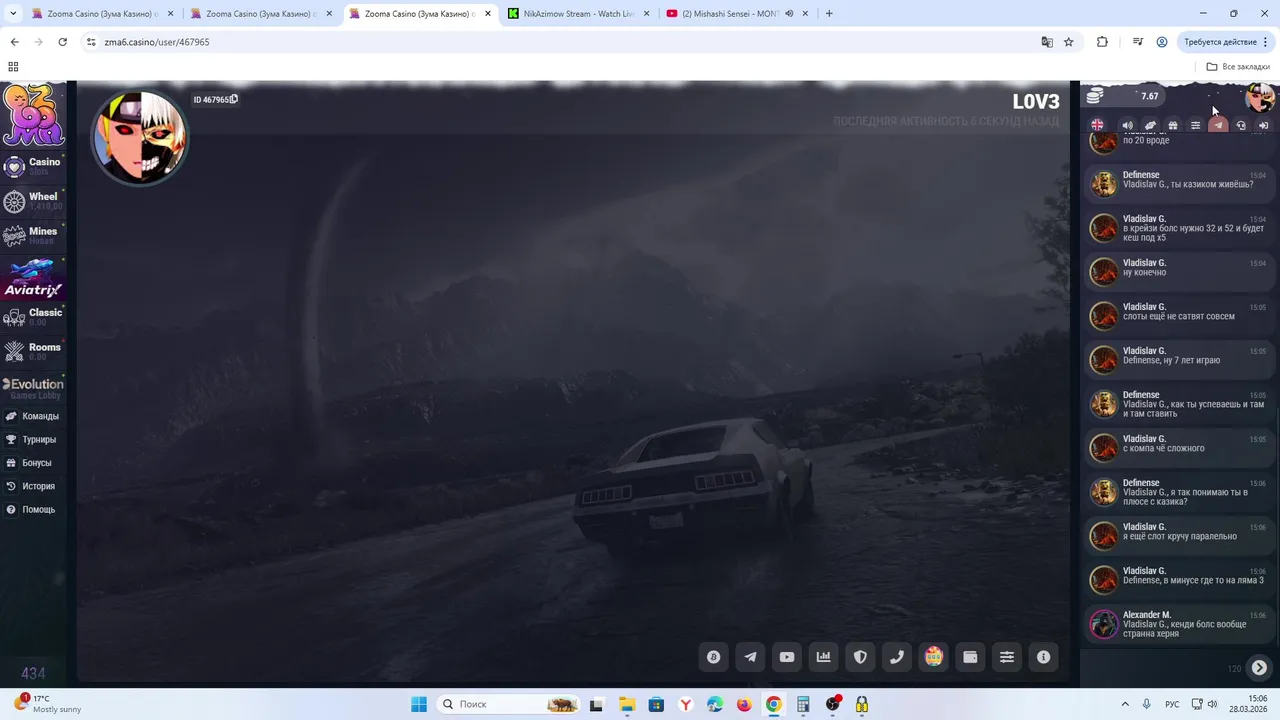Click the shield icon in profile toolbar
The image size is (1280, 720).
tap(860, 657)
